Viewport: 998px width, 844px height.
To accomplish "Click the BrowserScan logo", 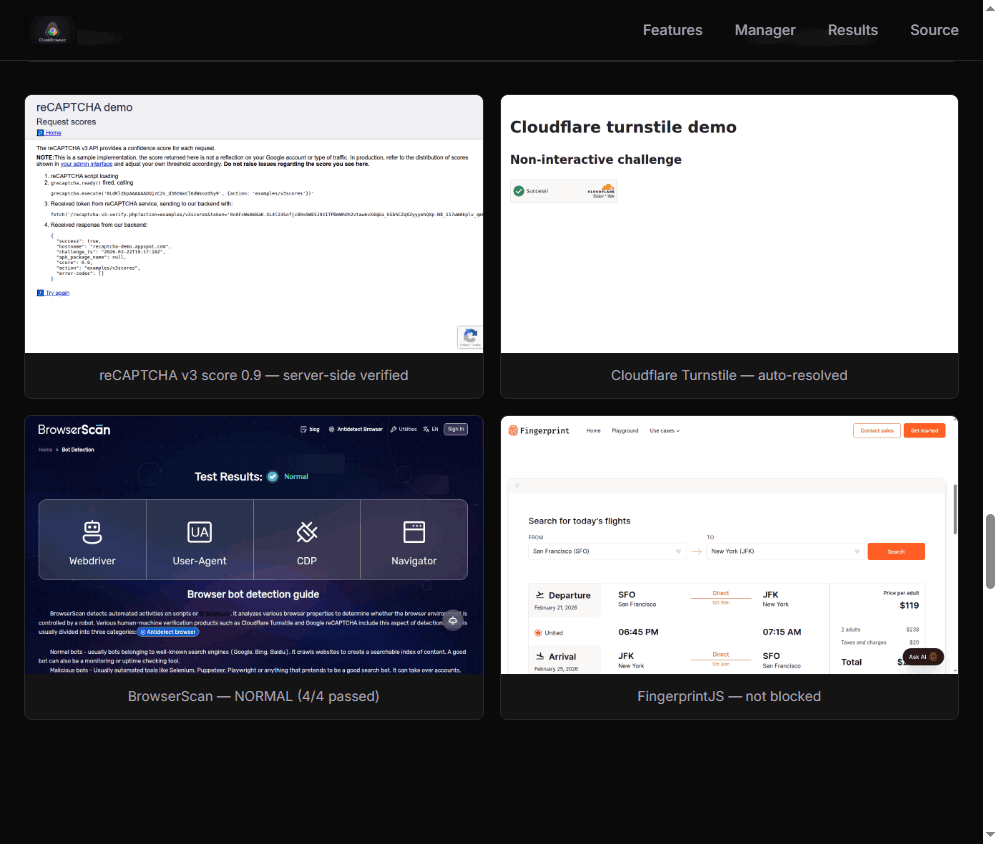I will [74, 430].
